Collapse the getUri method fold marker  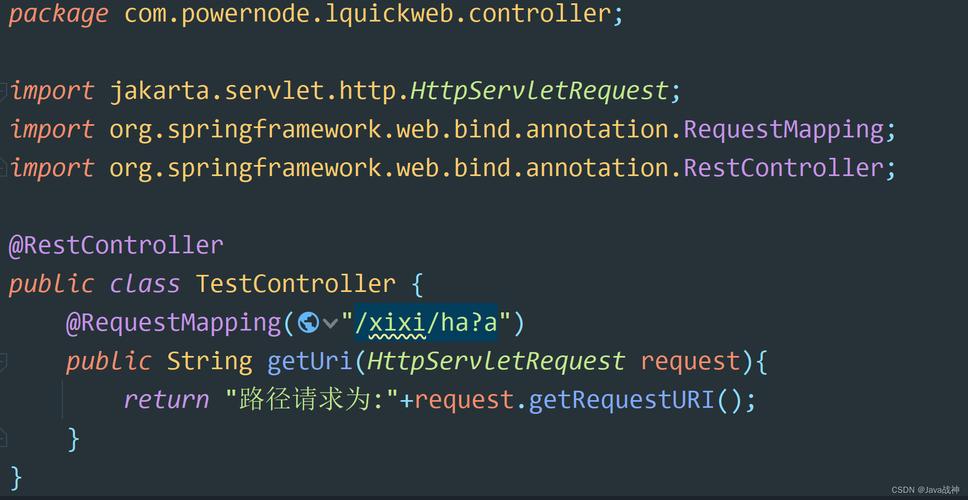tap(2, 362)
